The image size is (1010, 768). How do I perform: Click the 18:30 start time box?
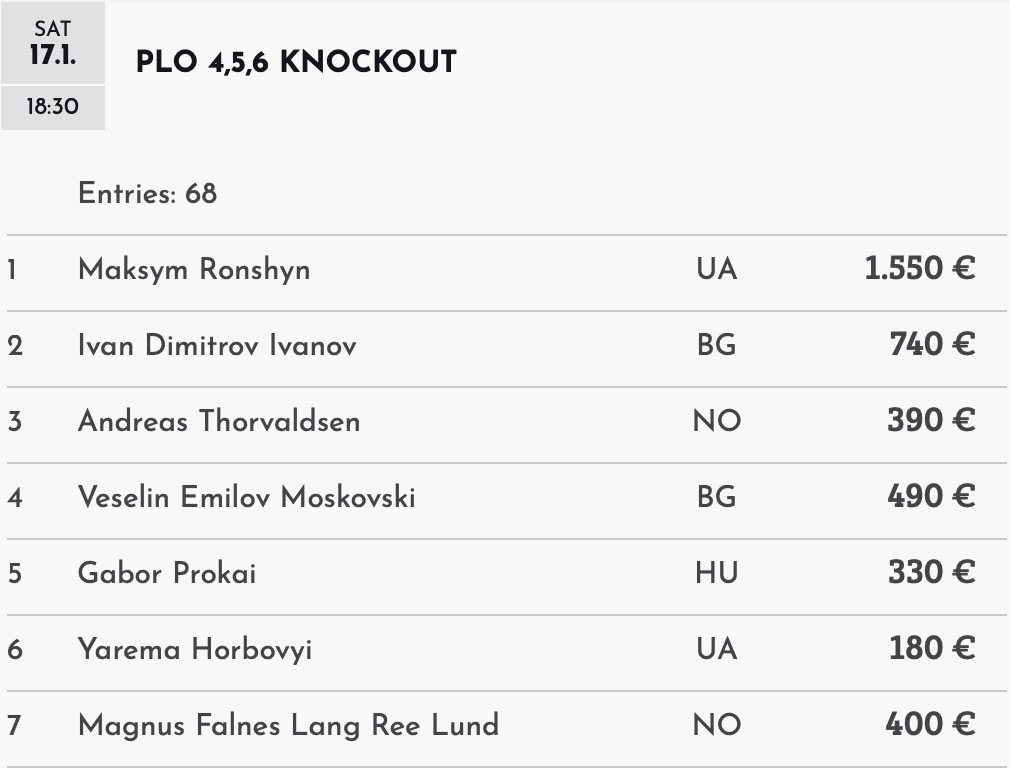53,106
